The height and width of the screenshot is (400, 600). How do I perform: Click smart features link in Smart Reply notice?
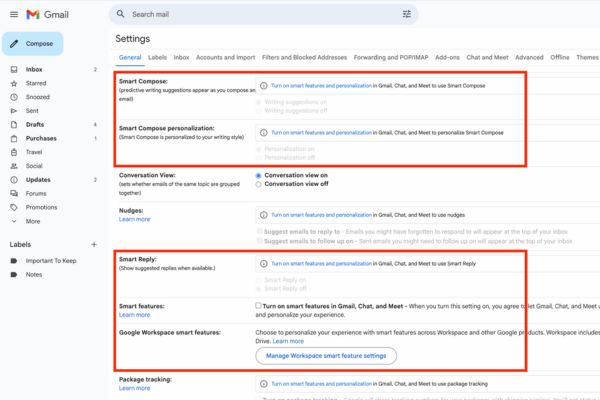point(321,263)
